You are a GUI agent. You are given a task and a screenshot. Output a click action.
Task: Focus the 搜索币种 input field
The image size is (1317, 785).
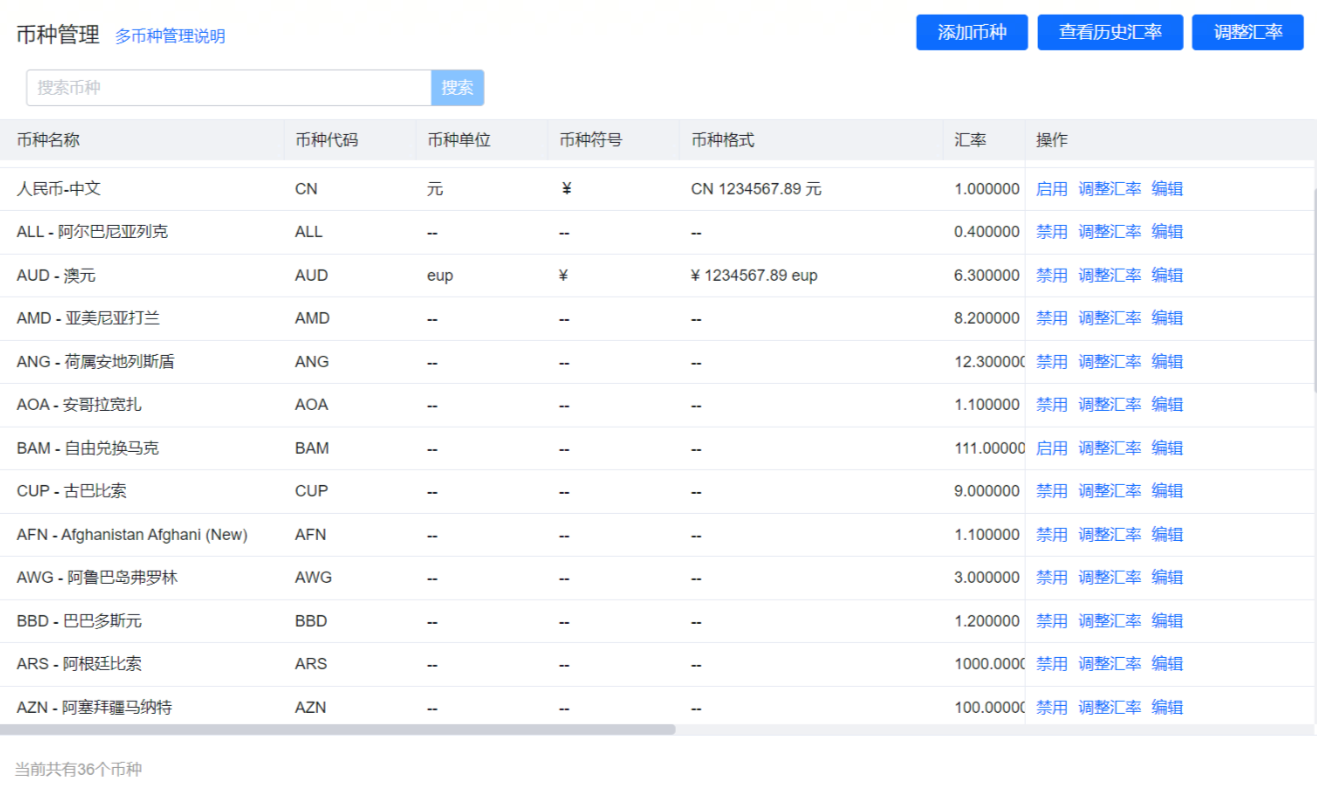(229, 88)
